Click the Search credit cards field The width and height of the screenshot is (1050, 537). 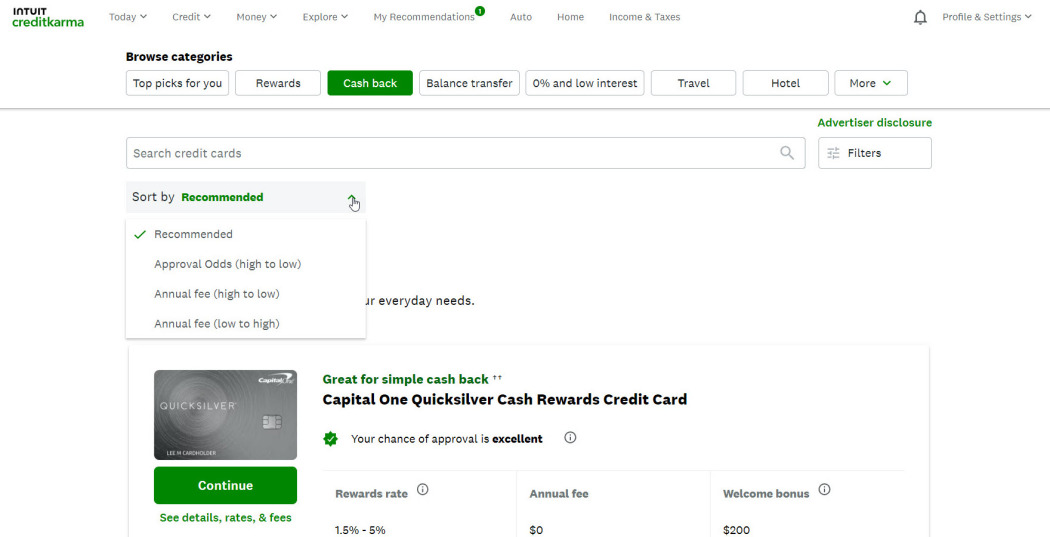point(465,153)
